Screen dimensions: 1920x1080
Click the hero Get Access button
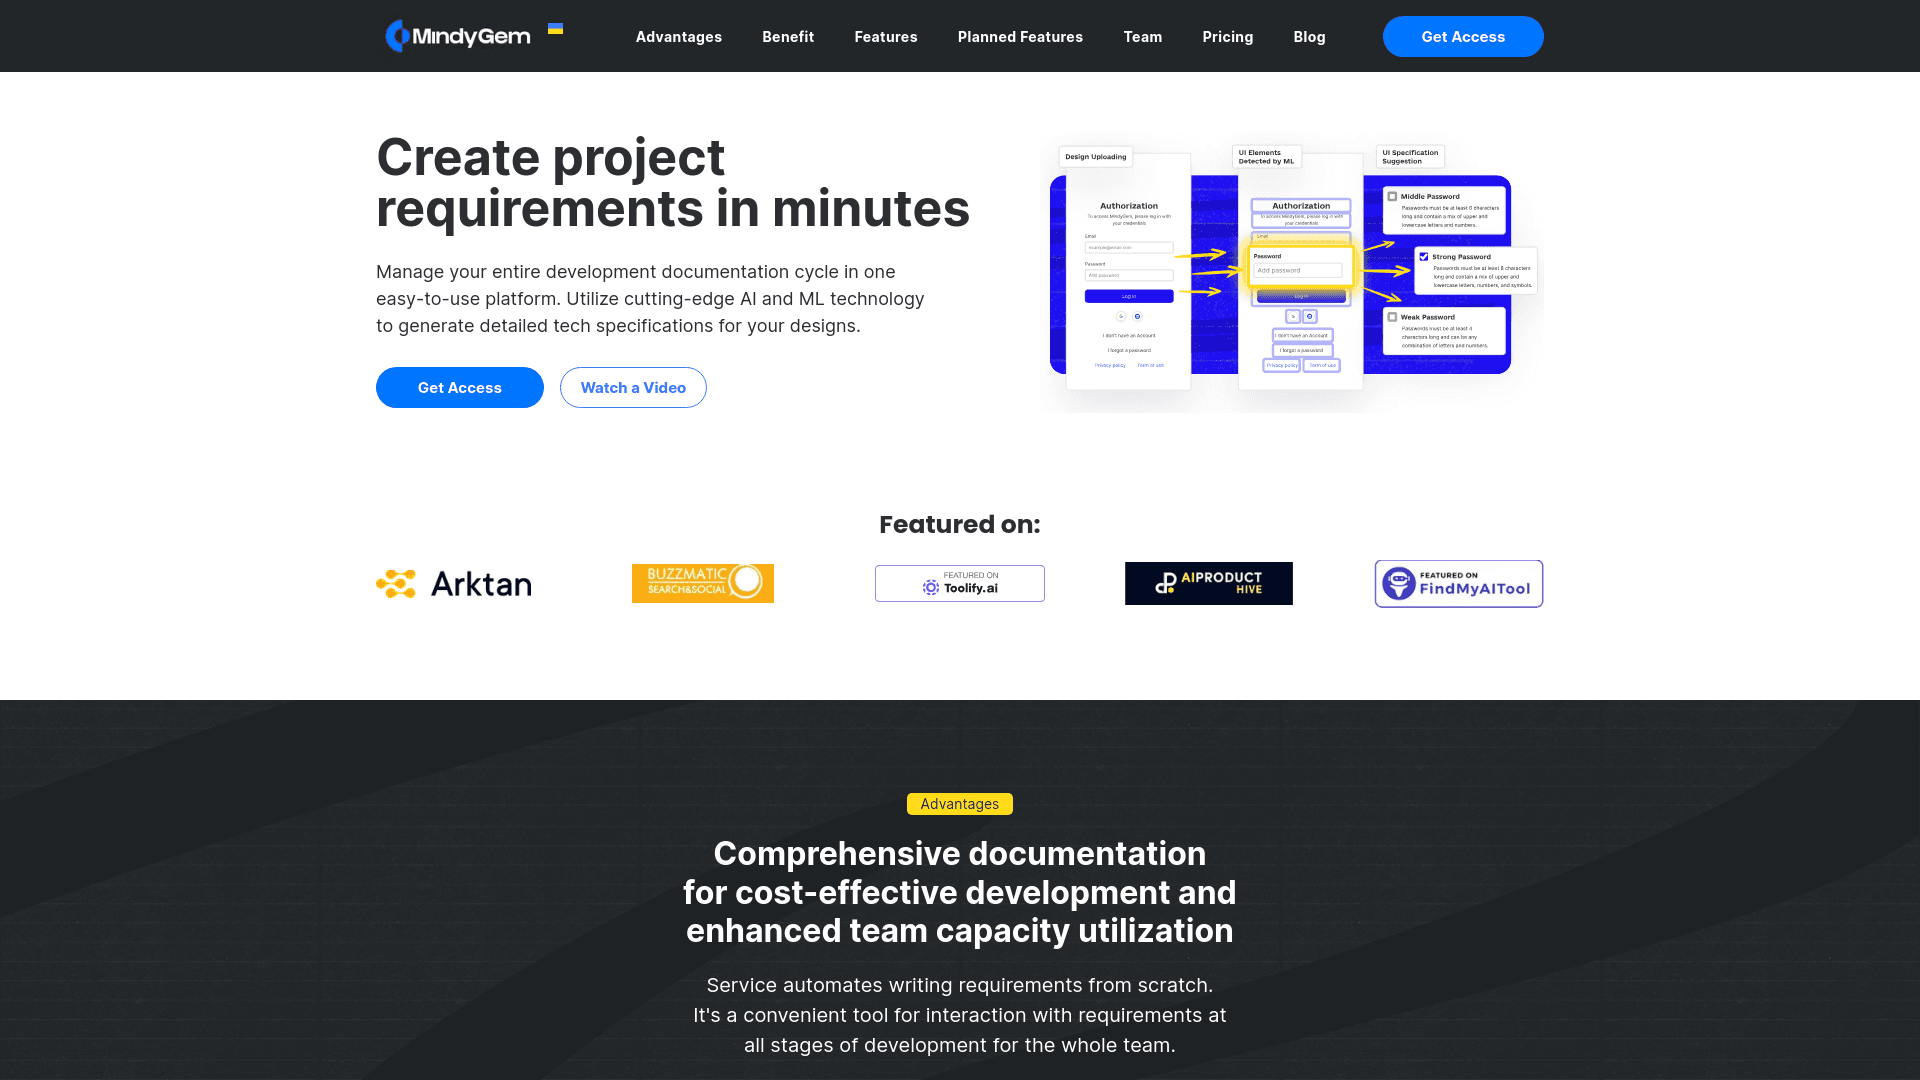click(460, 388)
